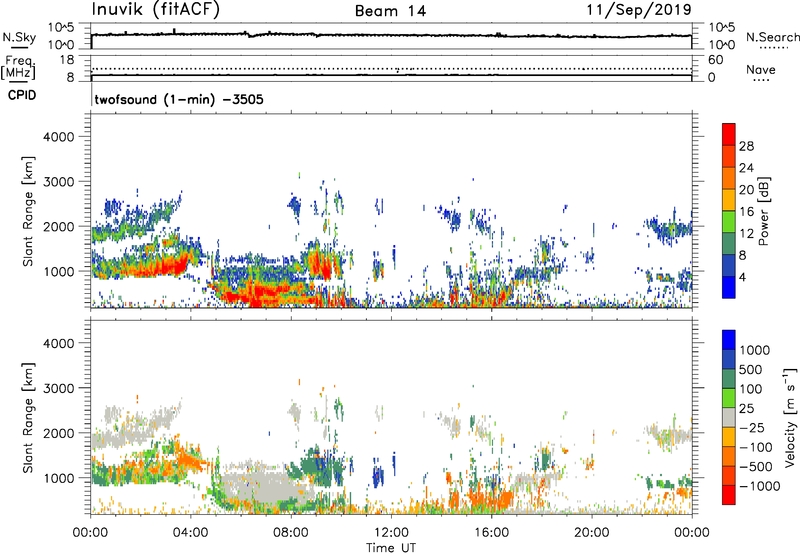Screen dimensions: 800x554
Task: Click time axis label '16:00'
Action: click(491, 533)
